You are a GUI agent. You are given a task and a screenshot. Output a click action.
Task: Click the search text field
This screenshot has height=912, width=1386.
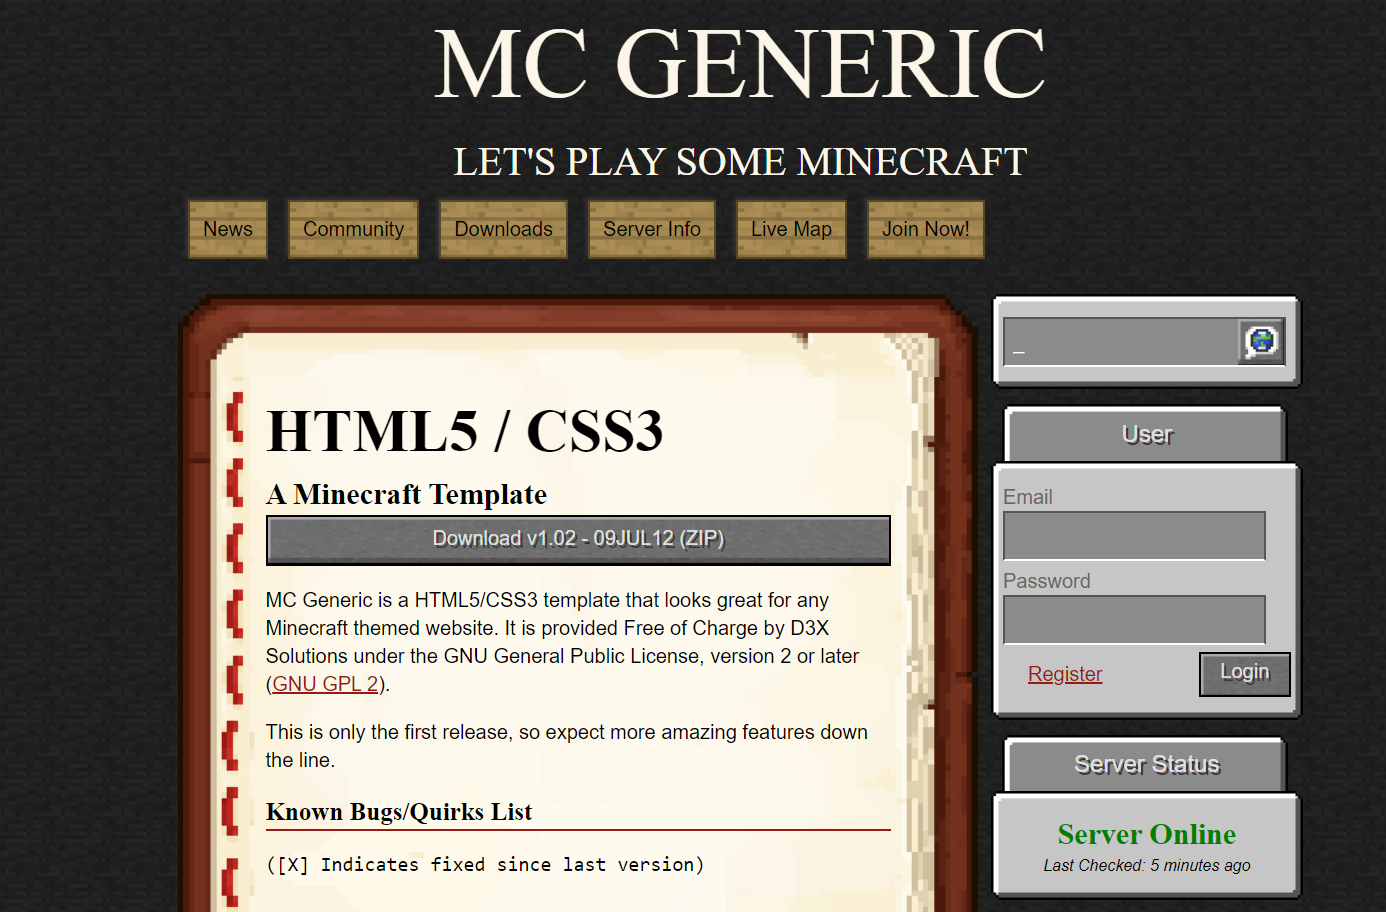(x=1120, y=342)
